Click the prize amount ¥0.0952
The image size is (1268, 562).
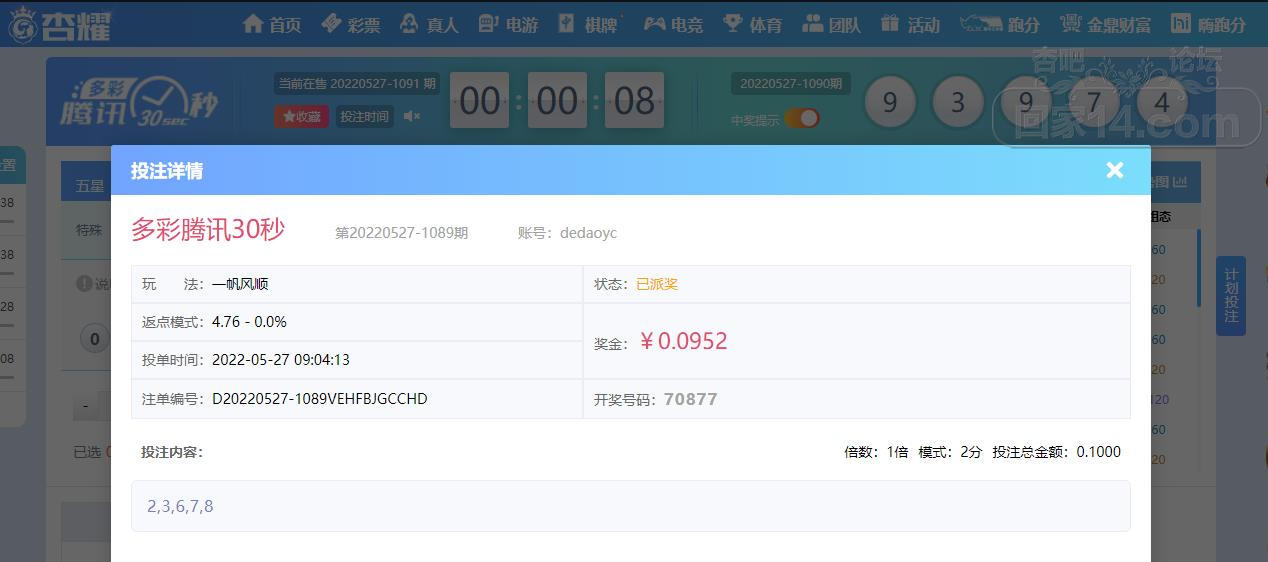683,341
